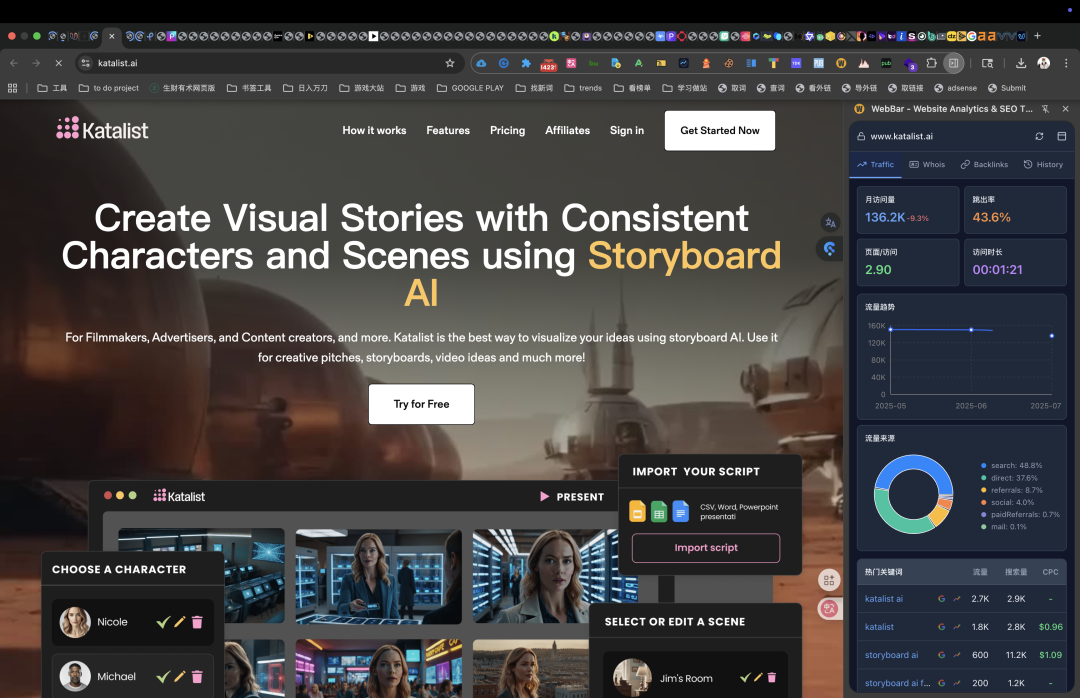Switch to the Backlinks tab in WebBar
The width and height of the screenshot is (1080, 698).
tap(984, 165)
